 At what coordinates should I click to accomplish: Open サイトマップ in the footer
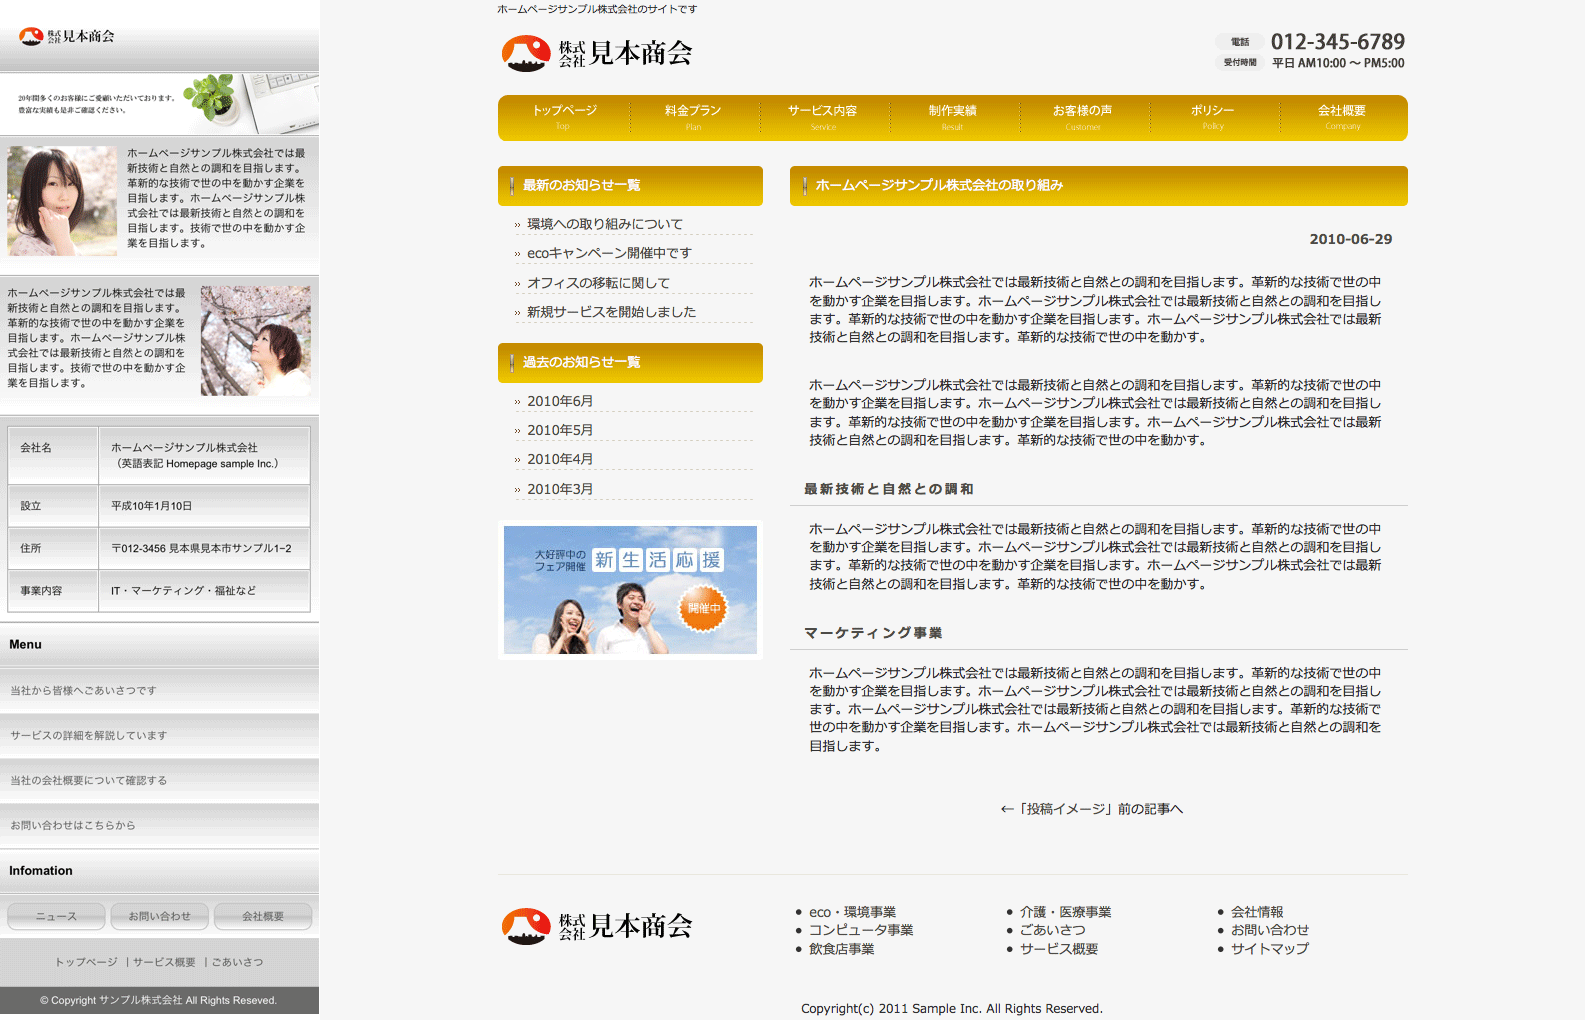1269,949
